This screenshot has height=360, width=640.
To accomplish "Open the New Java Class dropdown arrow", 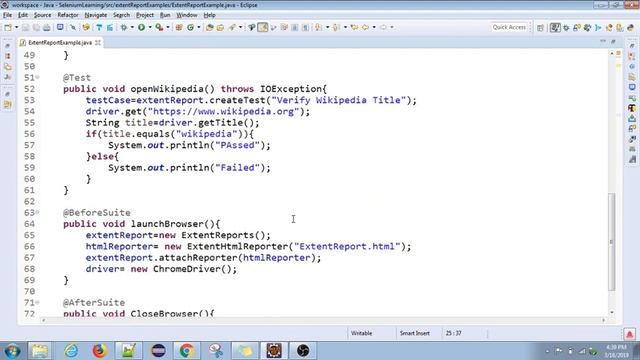I will tap(199, 27).
